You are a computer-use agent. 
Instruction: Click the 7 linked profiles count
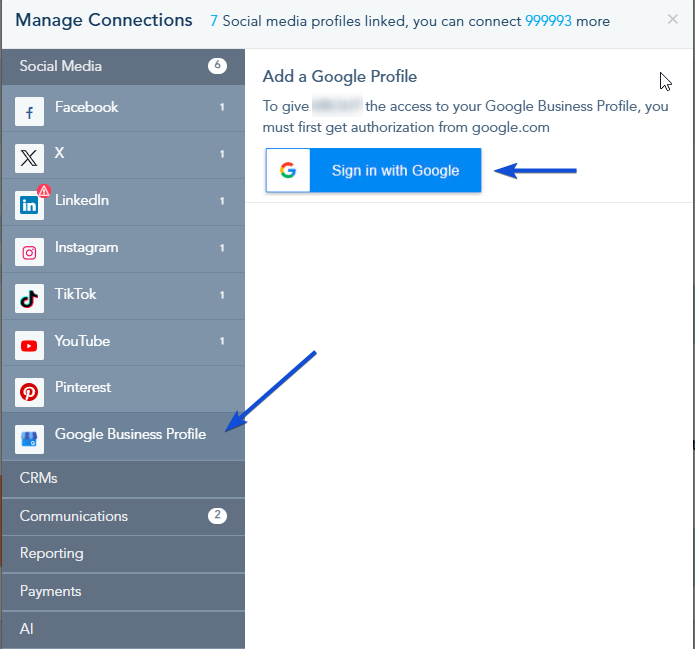pyautogui.click(x=214, y=21)
